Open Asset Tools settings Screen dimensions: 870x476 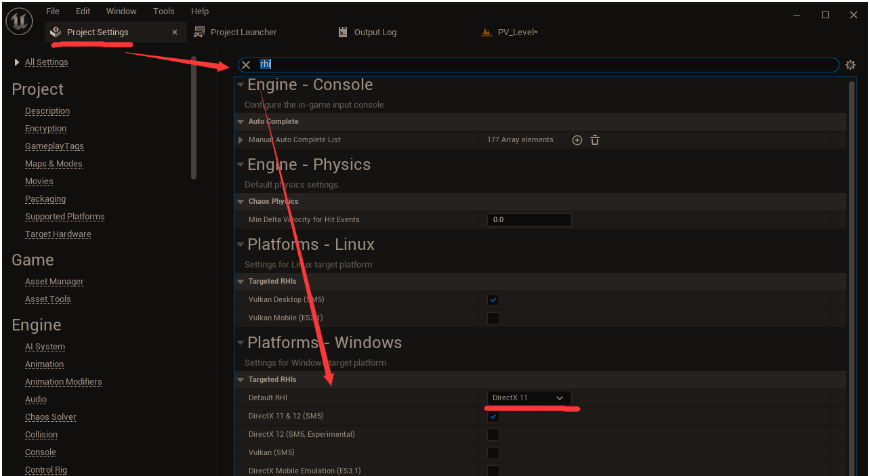48,300
